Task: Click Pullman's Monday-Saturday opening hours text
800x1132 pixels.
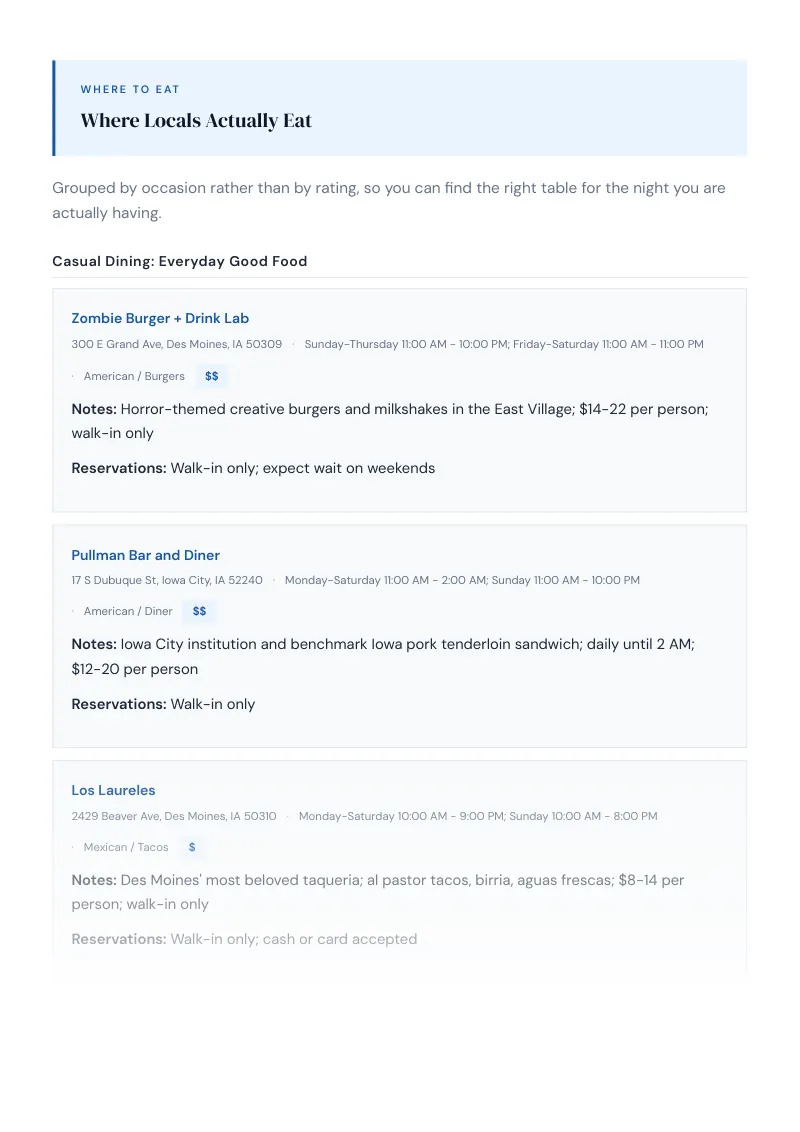Action: point(462,580)
